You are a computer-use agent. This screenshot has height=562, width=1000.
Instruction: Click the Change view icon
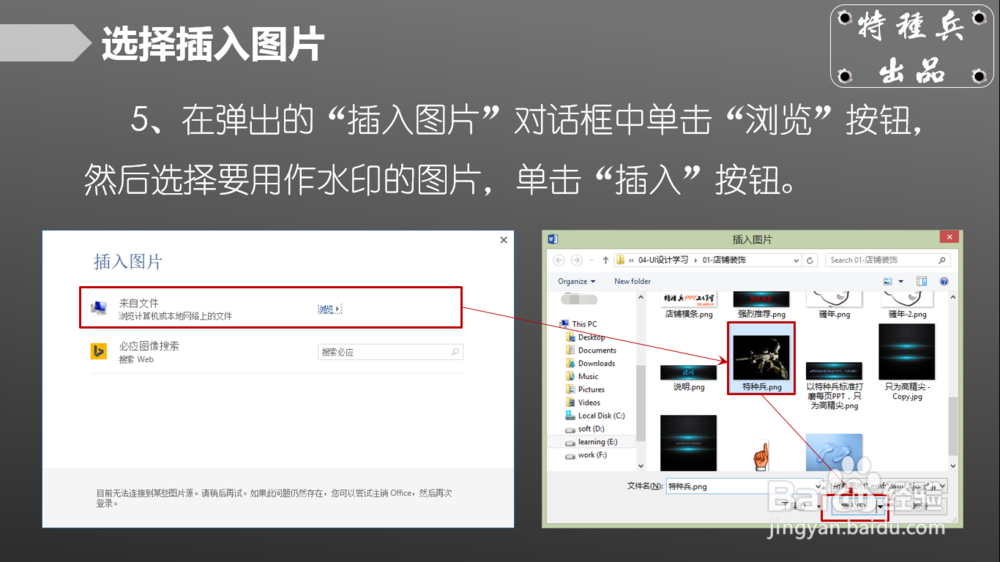click(887, 281)
